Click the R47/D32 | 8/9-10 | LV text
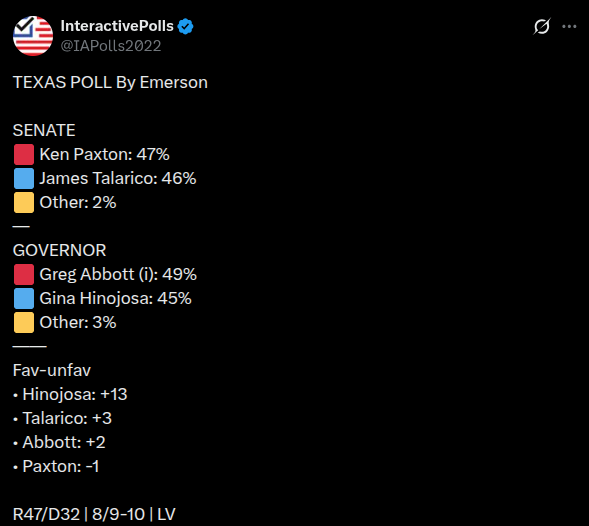 point(94,514)
